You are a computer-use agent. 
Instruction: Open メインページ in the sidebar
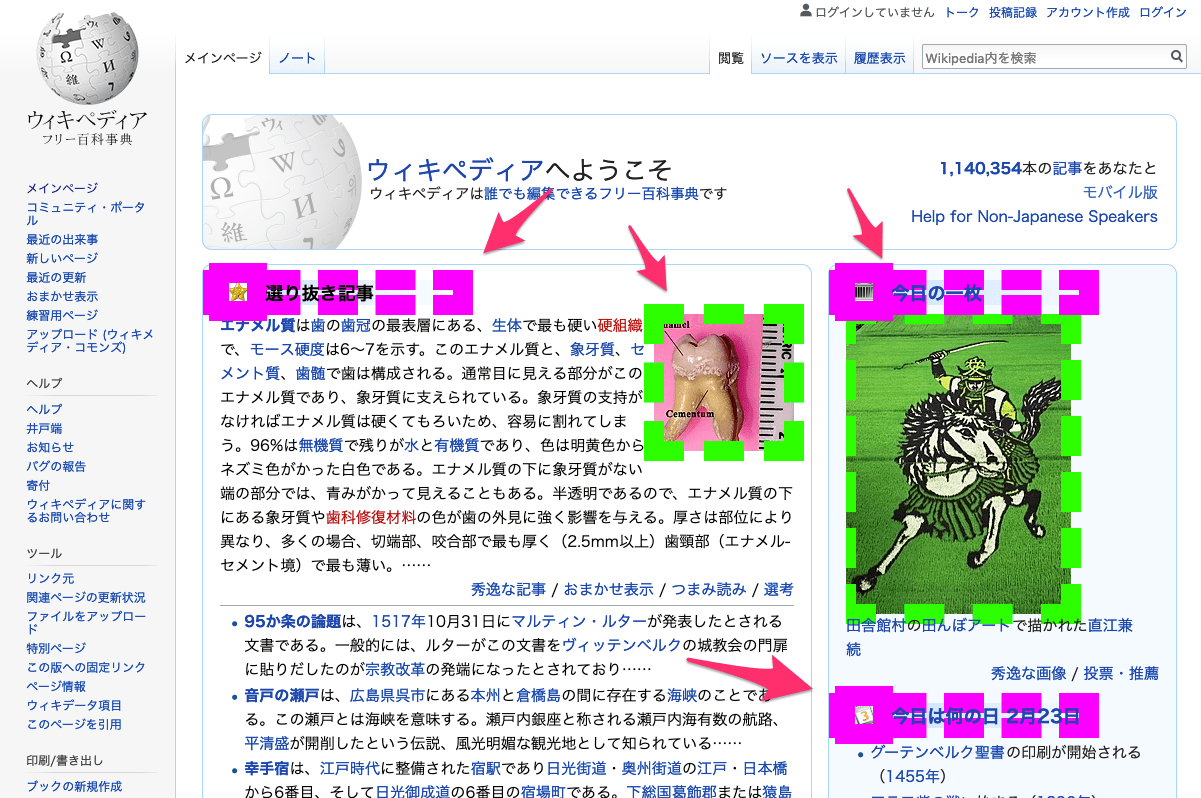(x=62, y=188)
